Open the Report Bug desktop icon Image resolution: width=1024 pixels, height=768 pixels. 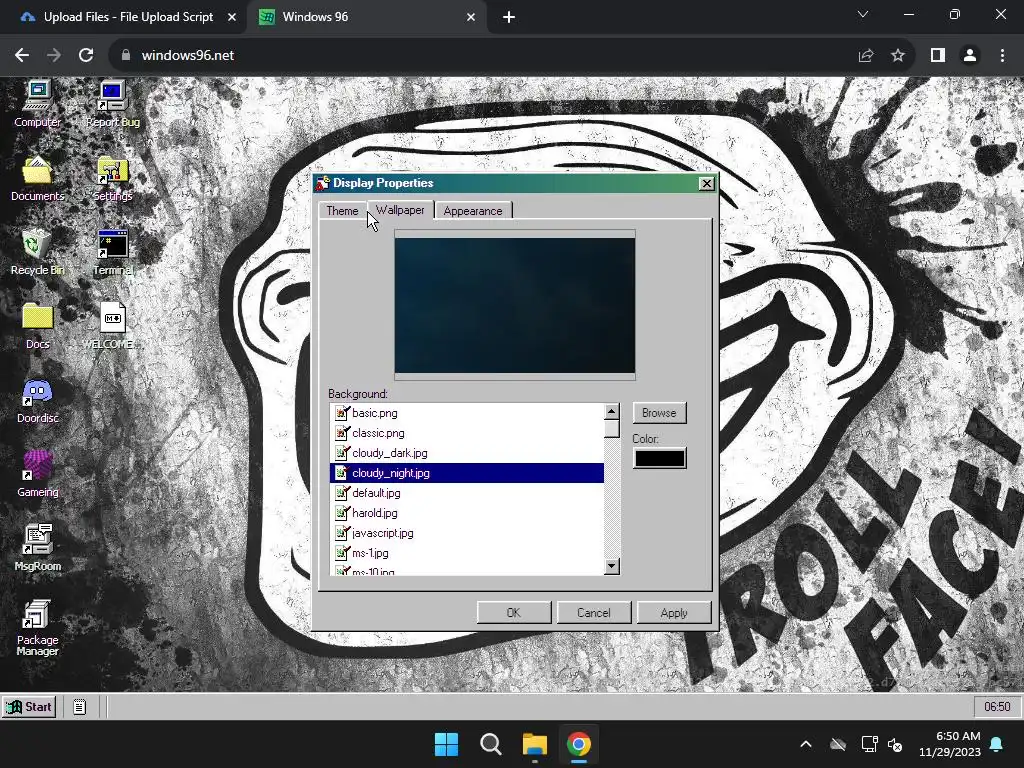point(112,103)
